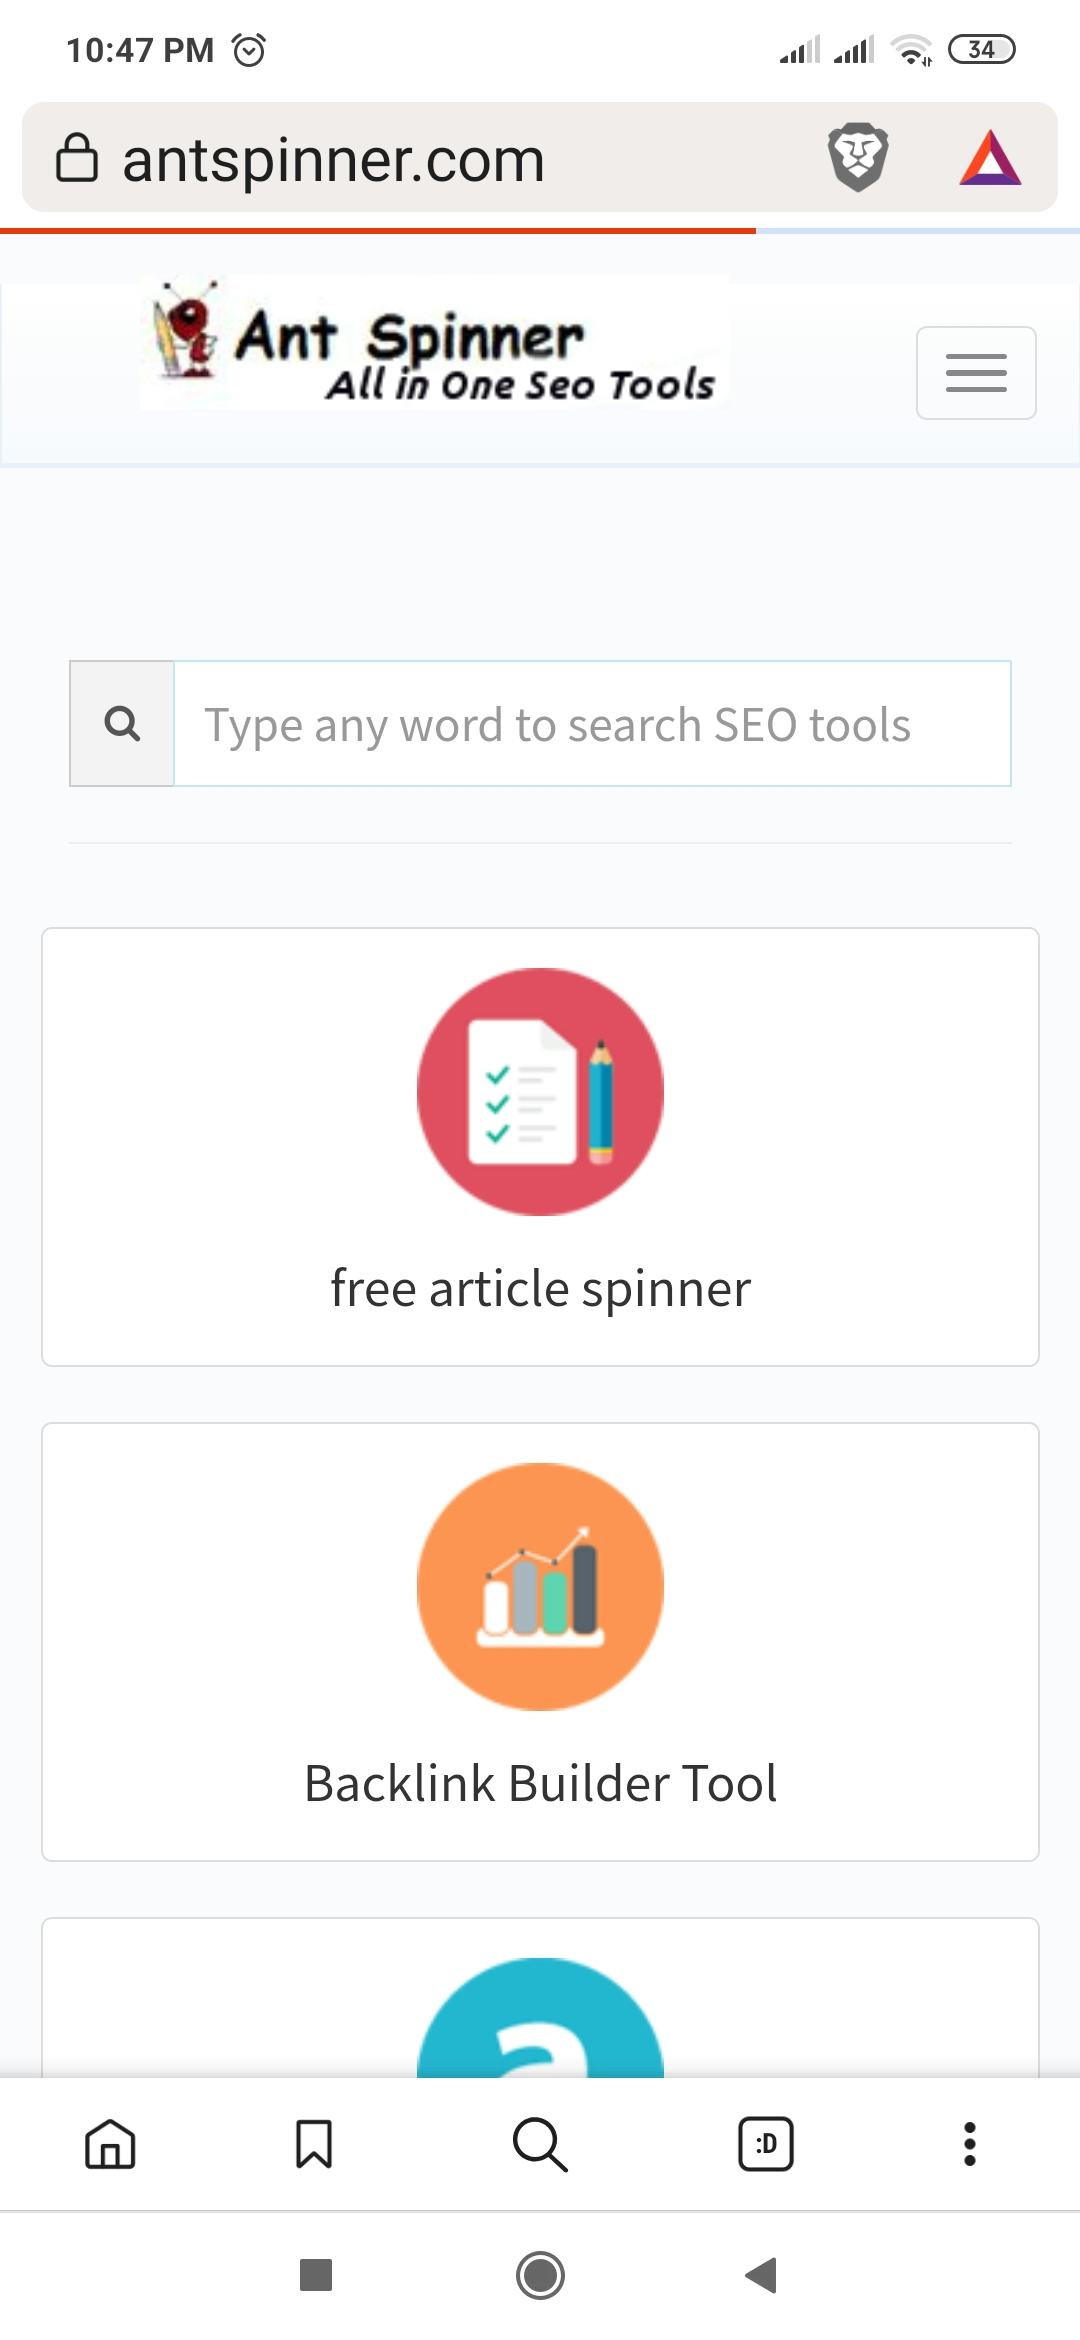This screenshot has width=1080, height=2340.
Task: Open the three-dot browser options menu
Action: 968,2143
